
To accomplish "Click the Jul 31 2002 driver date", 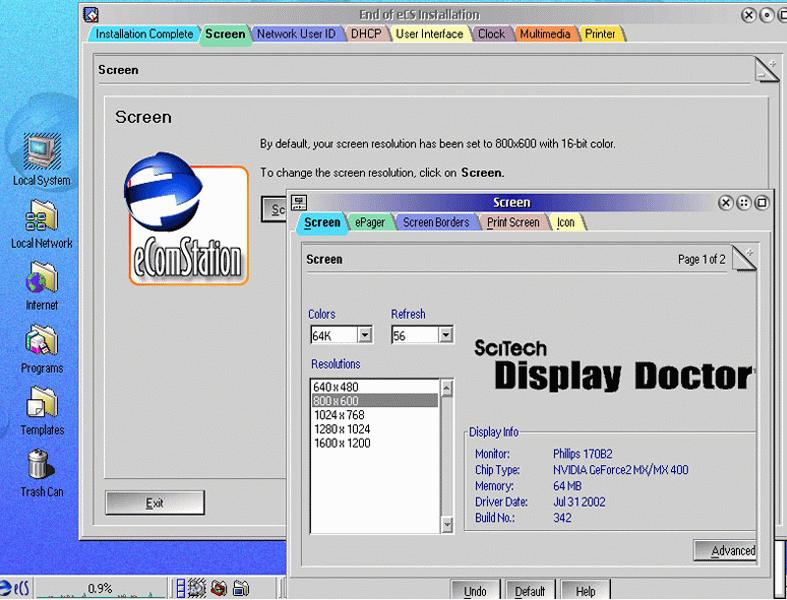I will tap(579, 502).
